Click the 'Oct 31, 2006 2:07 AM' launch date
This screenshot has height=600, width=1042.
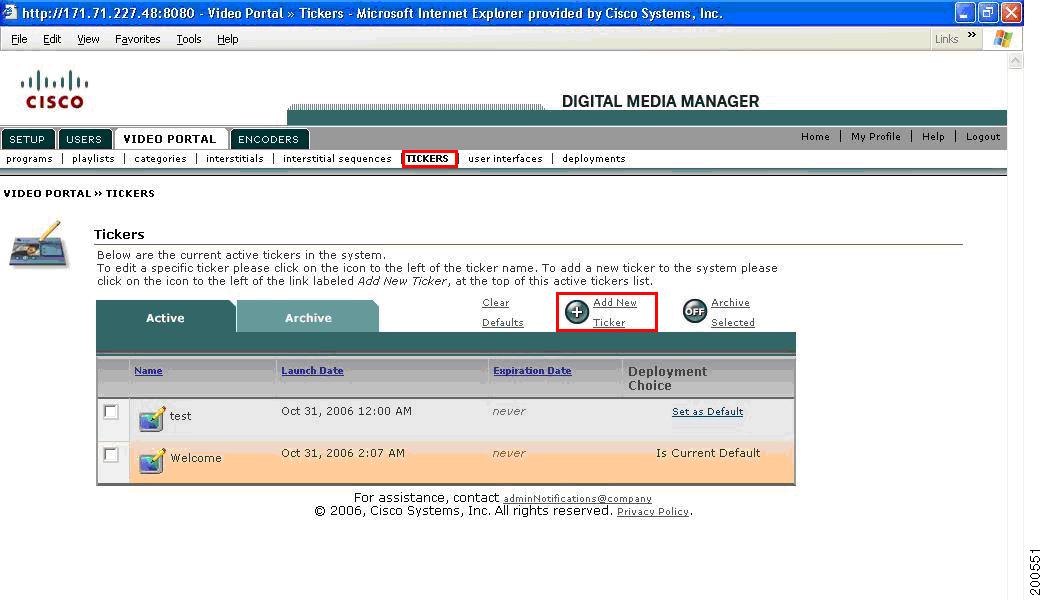point(343,453)
